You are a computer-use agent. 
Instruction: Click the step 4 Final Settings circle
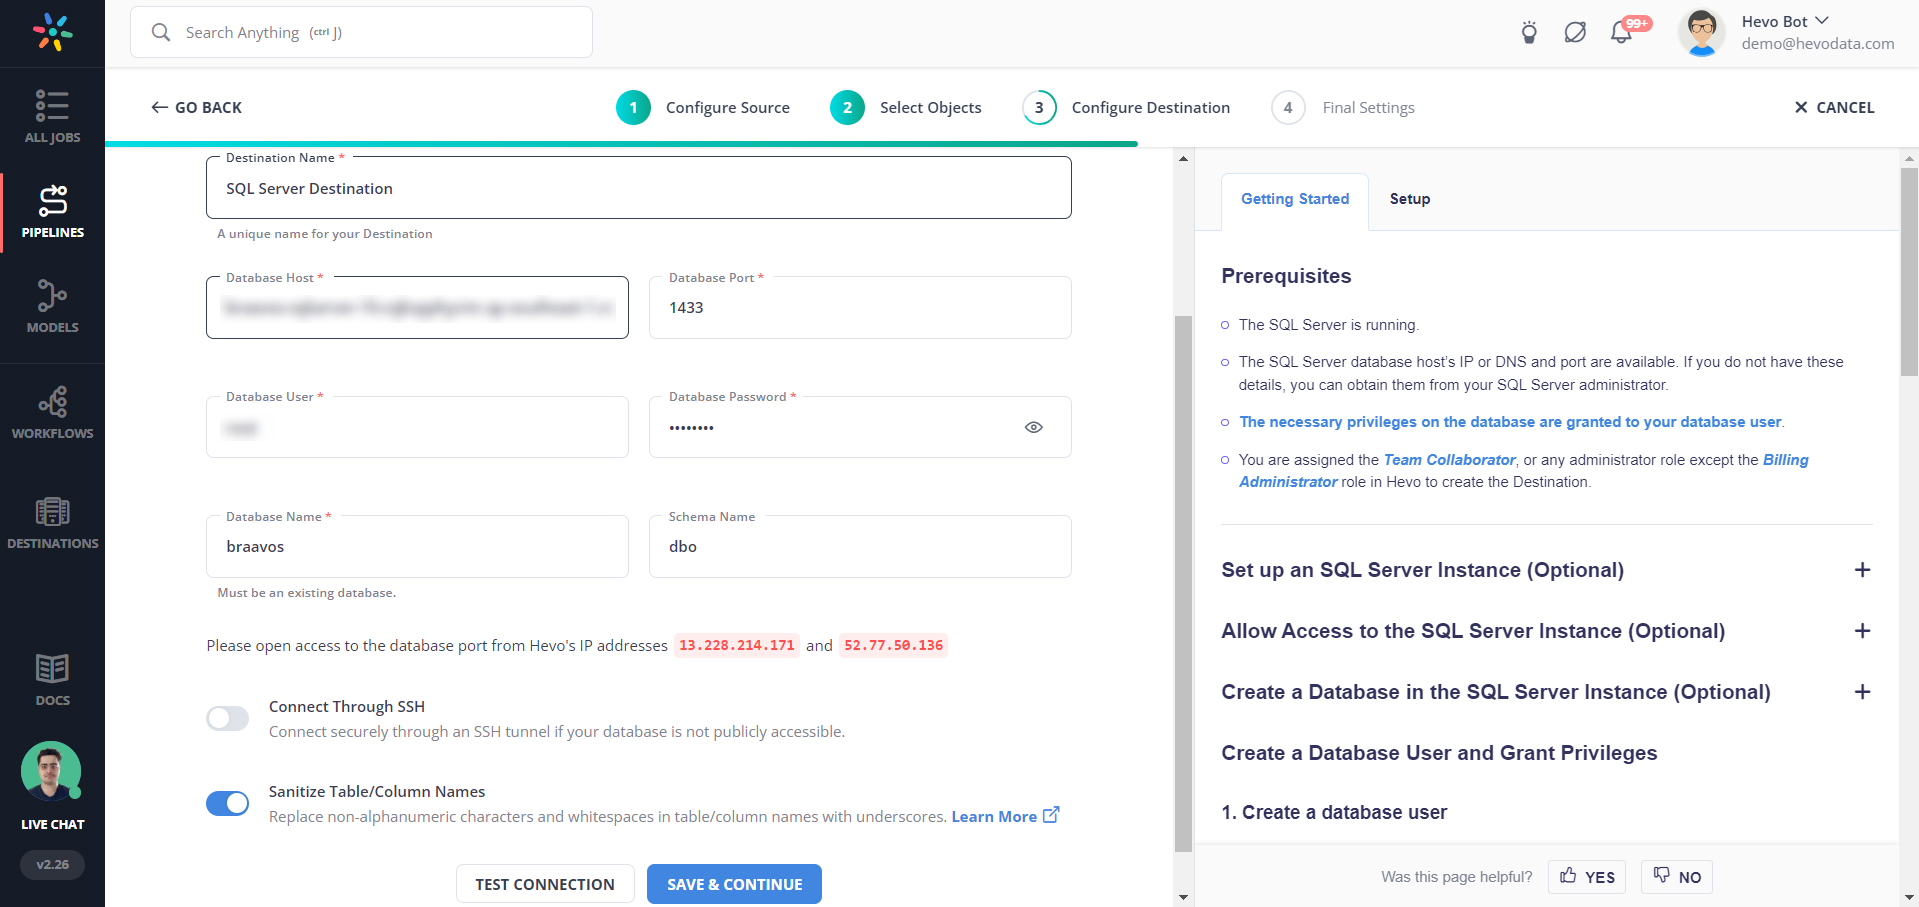tap(1288, 107)
